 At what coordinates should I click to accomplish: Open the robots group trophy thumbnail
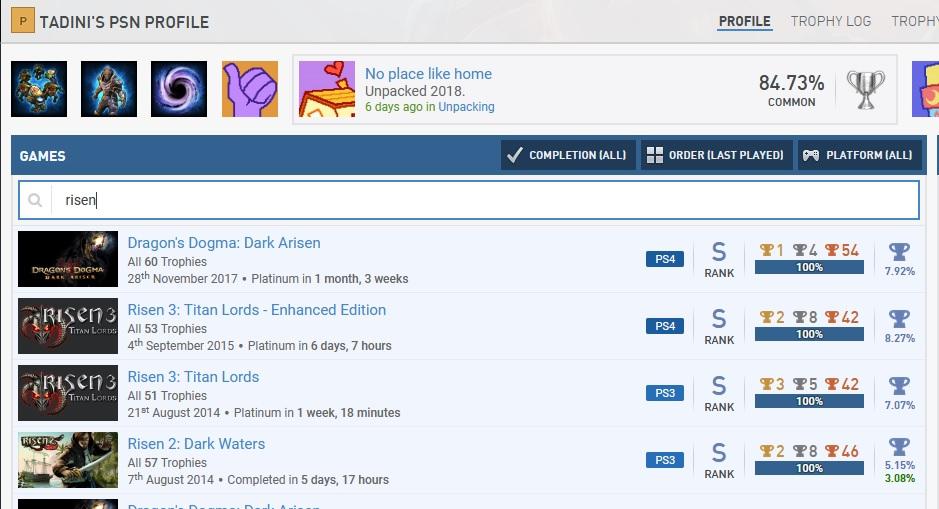point(39,89)
